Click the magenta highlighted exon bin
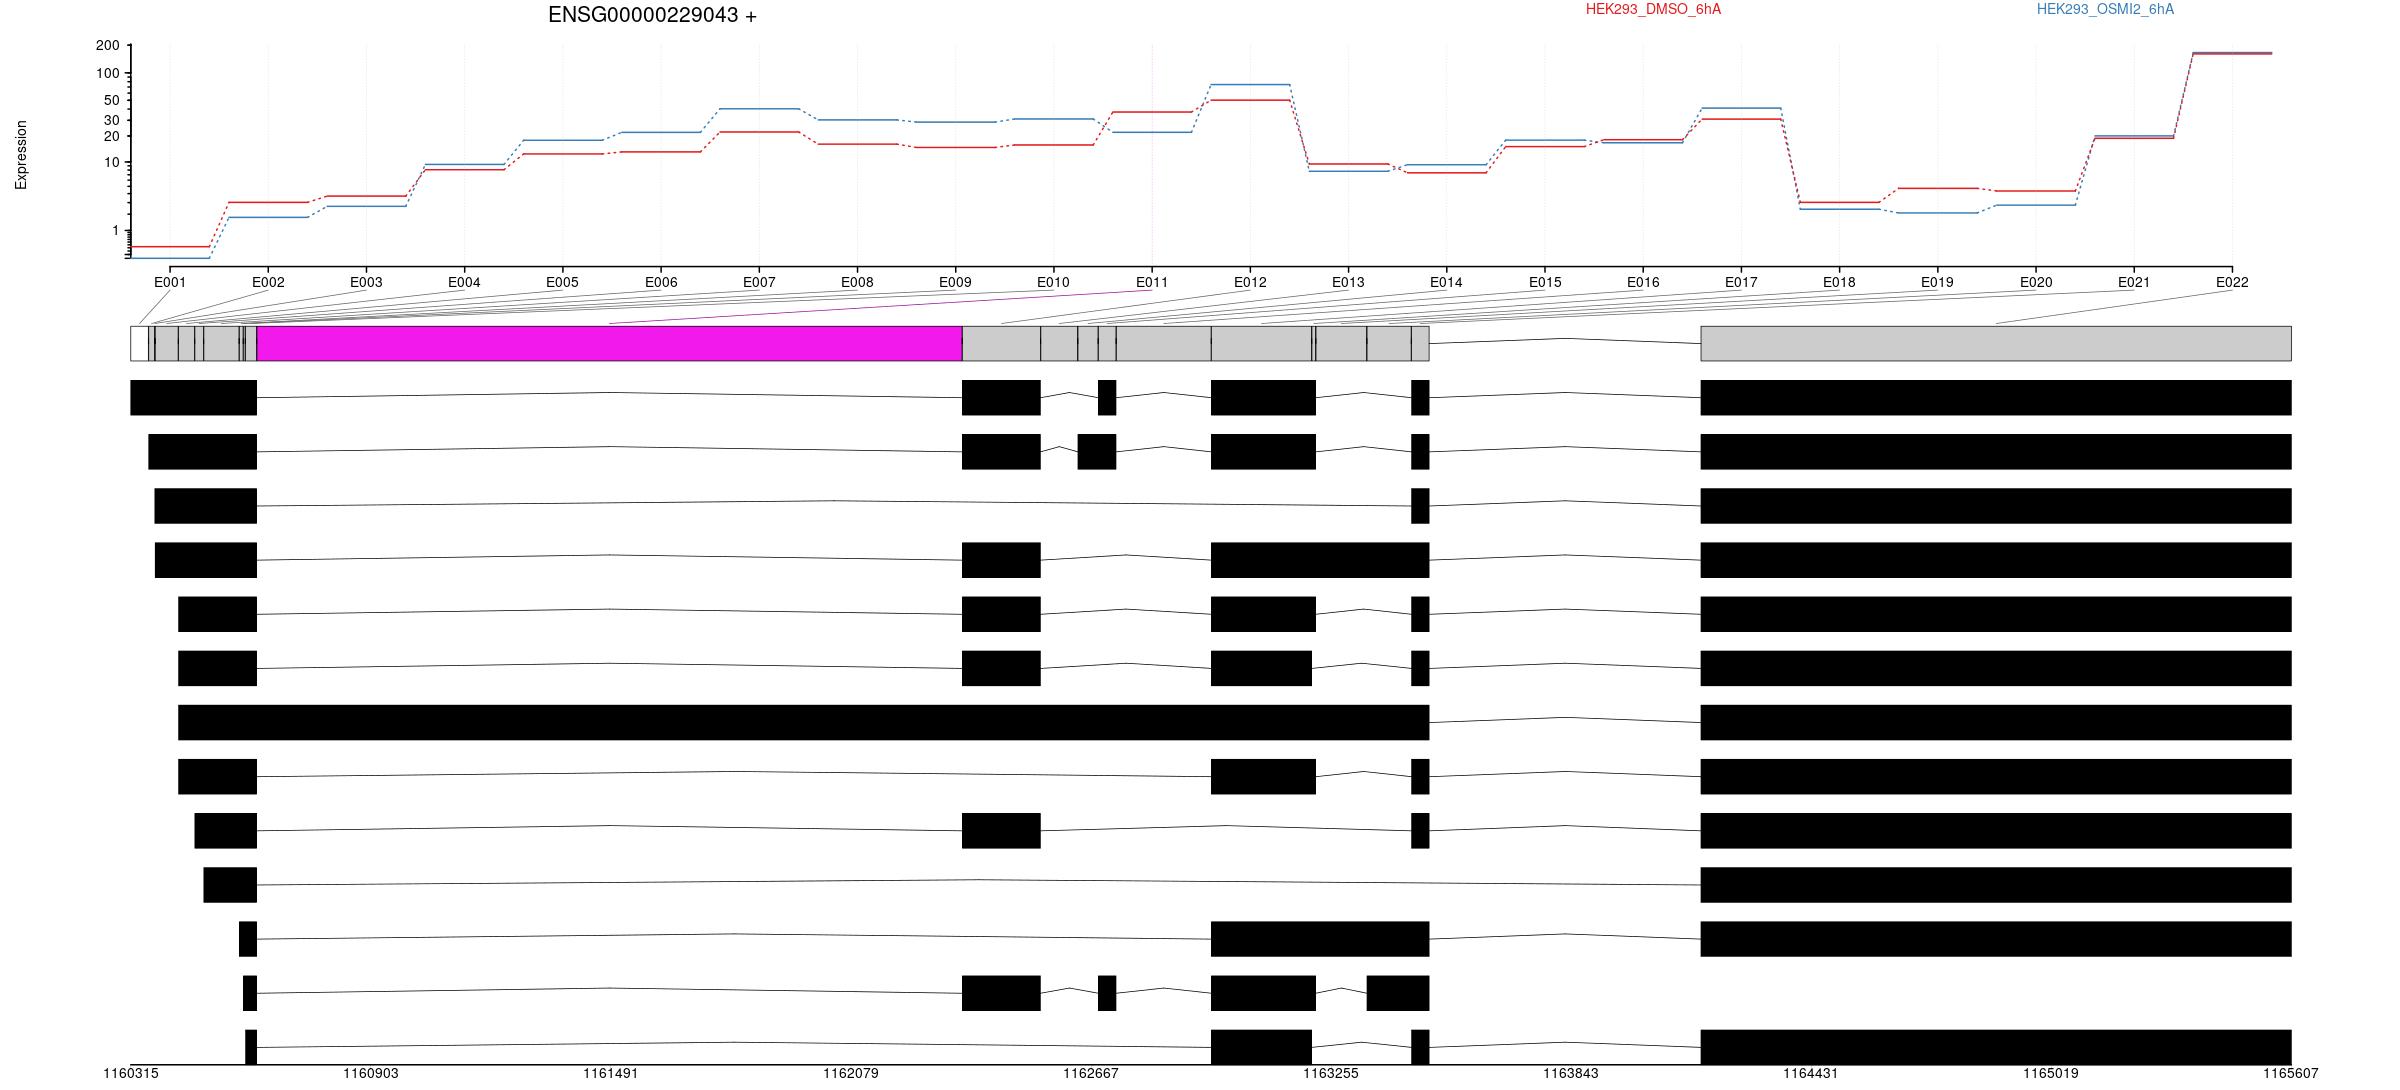 point(609,343)
